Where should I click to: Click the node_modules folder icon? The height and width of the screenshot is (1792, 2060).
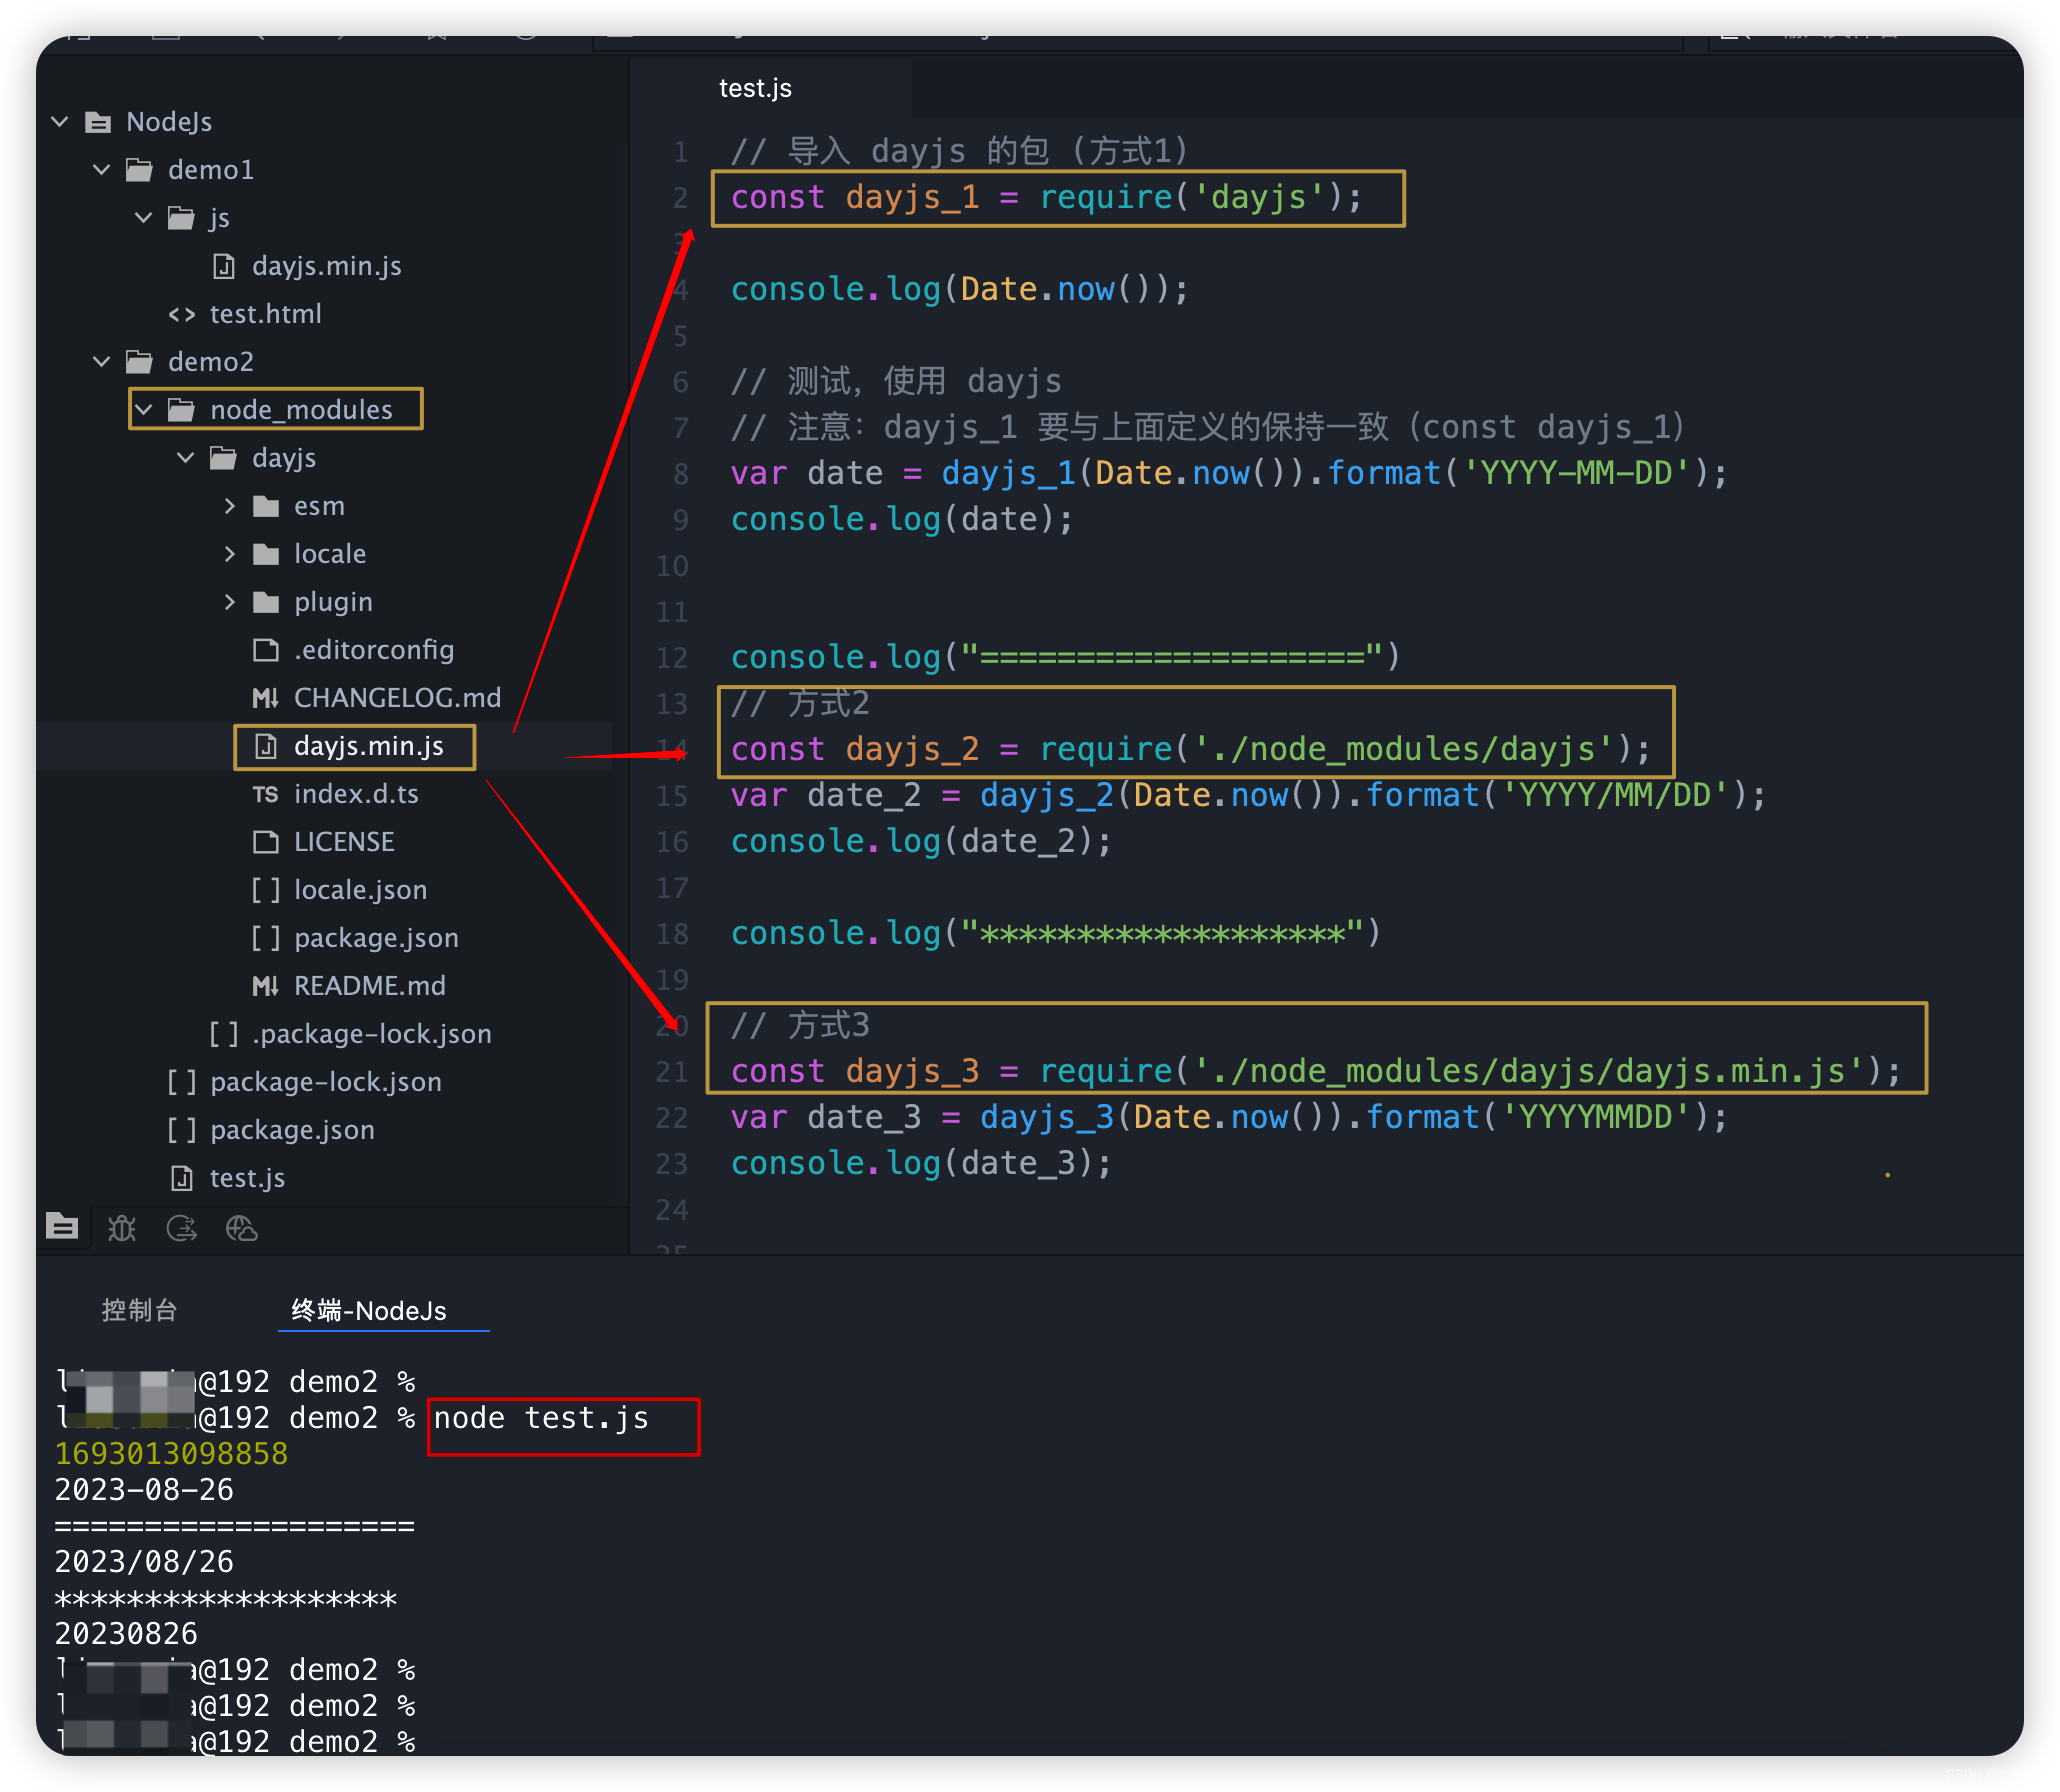(x=181, y=410)
